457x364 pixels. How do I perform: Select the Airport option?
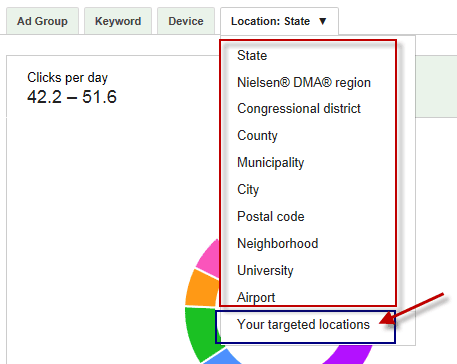tap(256, 297)
